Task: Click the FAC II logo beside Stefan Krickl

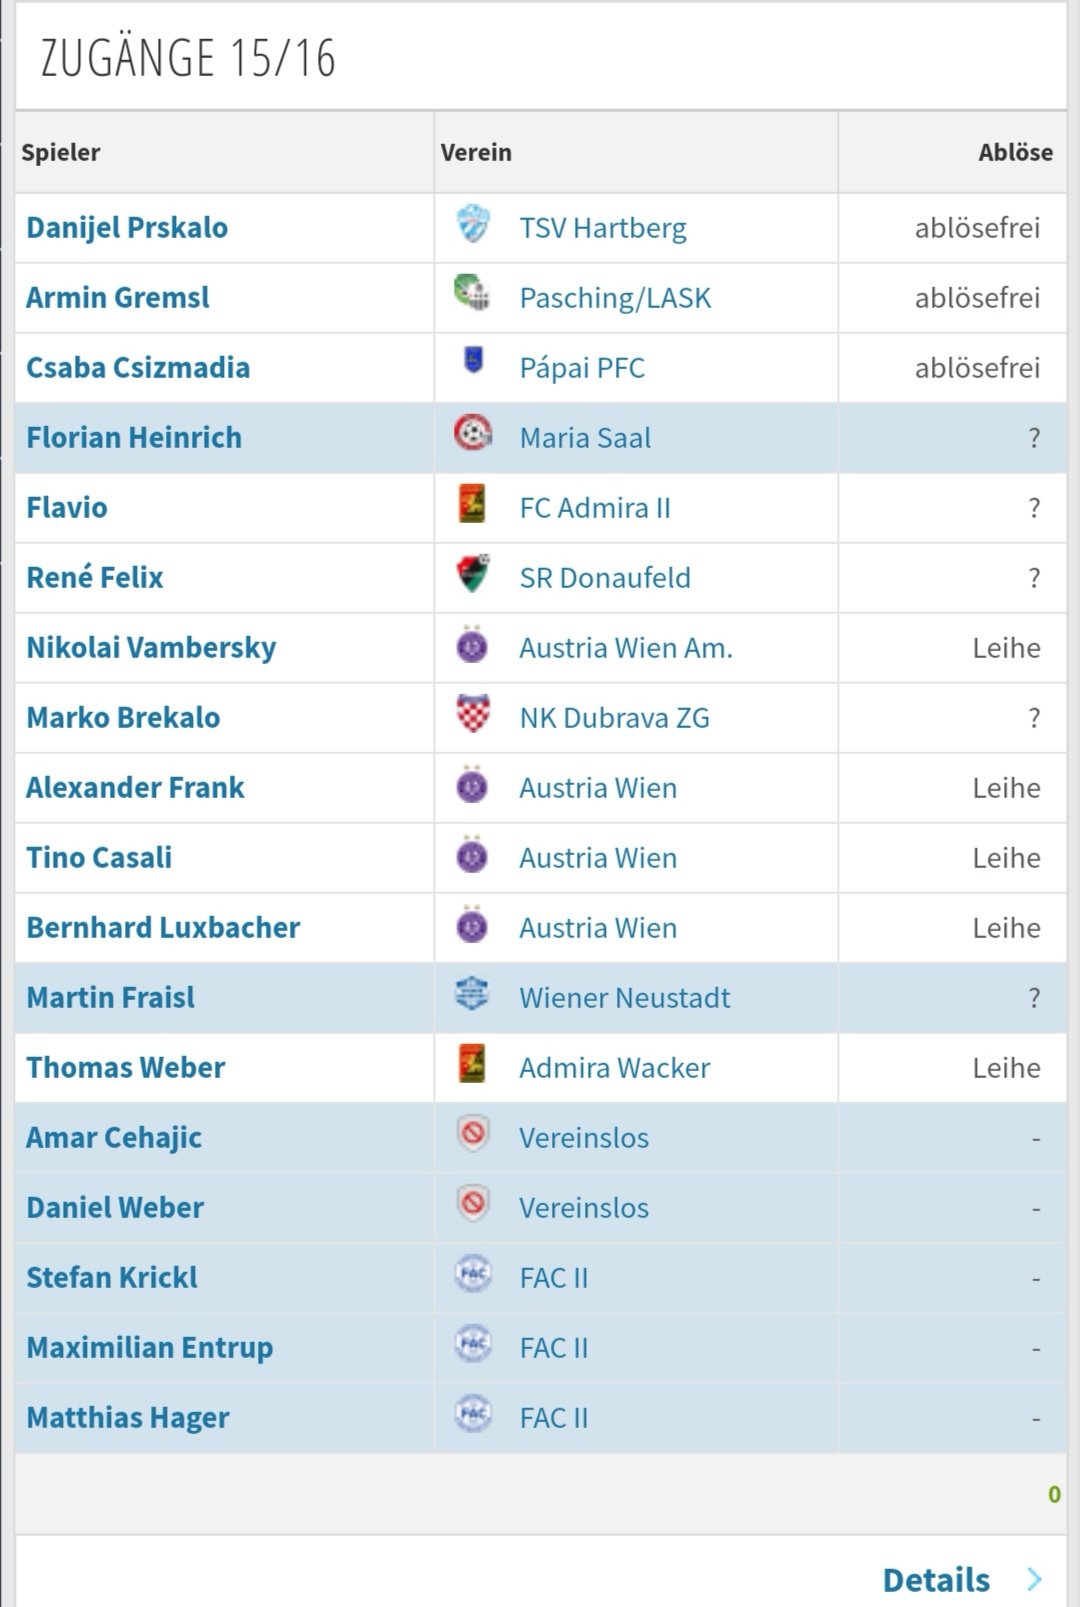Action: pyautogui.click(x=472, y=1274)
